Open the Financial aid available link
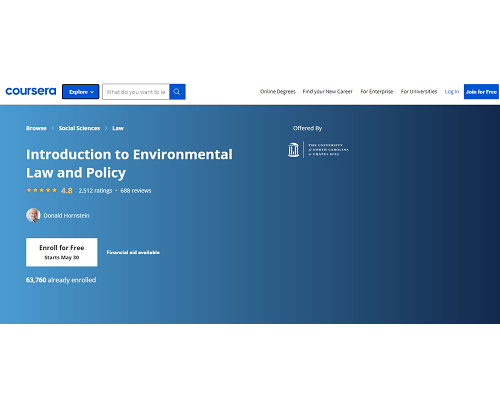500x400 pixels. tap(133, 252)
